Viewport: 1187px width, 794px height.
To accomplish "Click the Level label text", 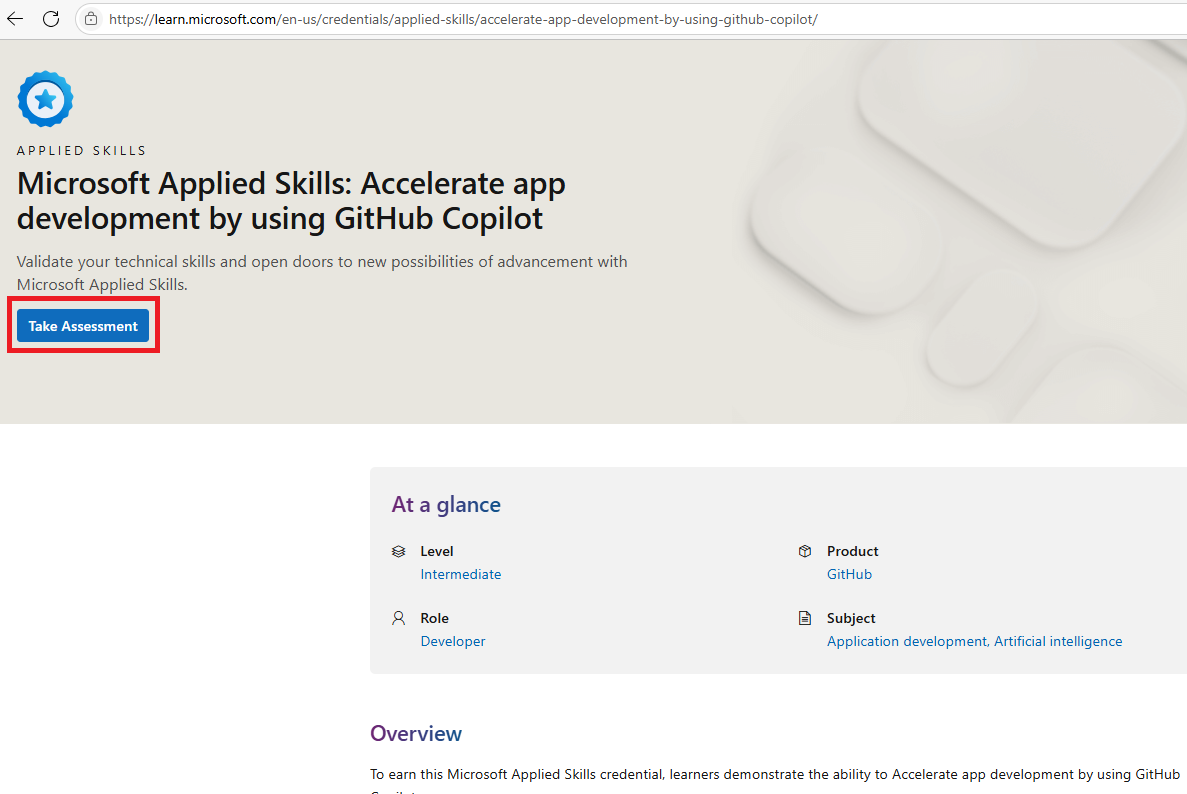I will pos(437,551).
